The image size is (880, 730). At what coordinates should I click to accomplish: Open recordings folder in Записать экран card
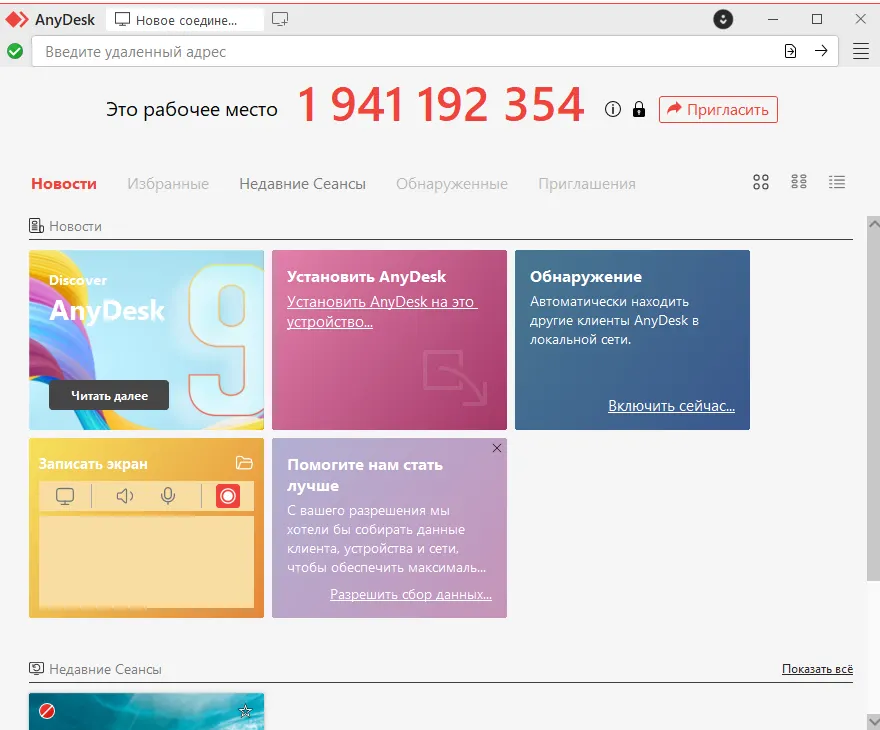tap(244, 463)
